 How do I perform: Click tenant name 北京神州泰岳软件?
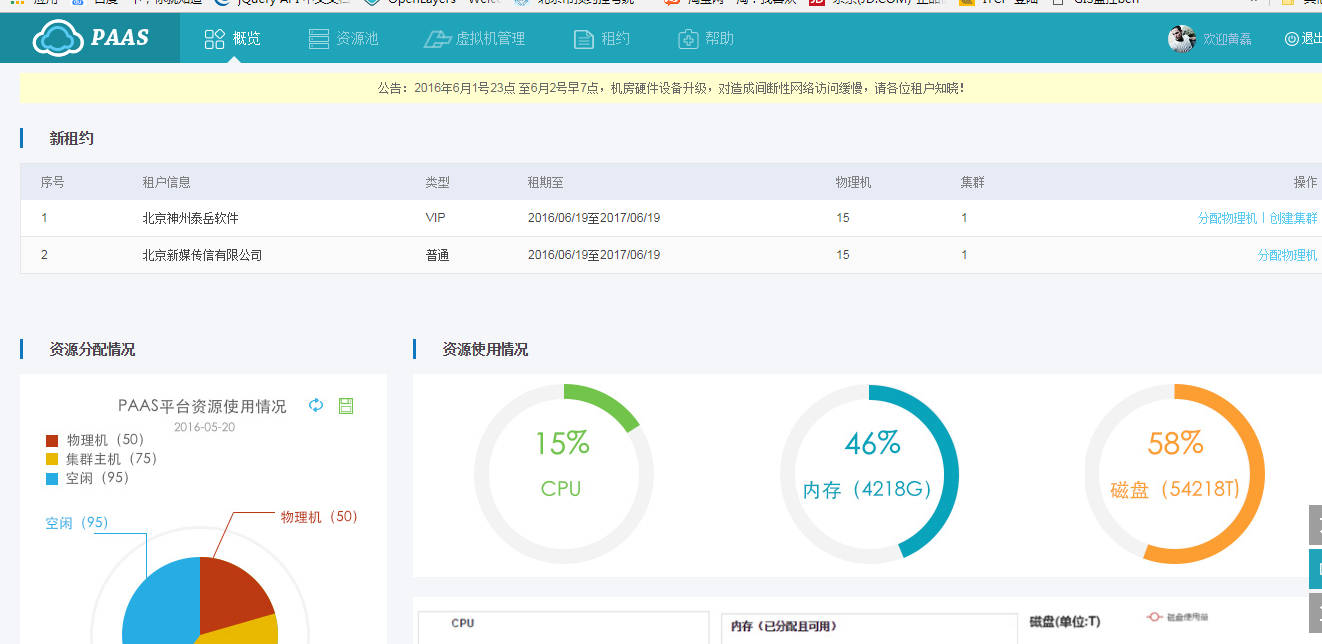[190, 218]
